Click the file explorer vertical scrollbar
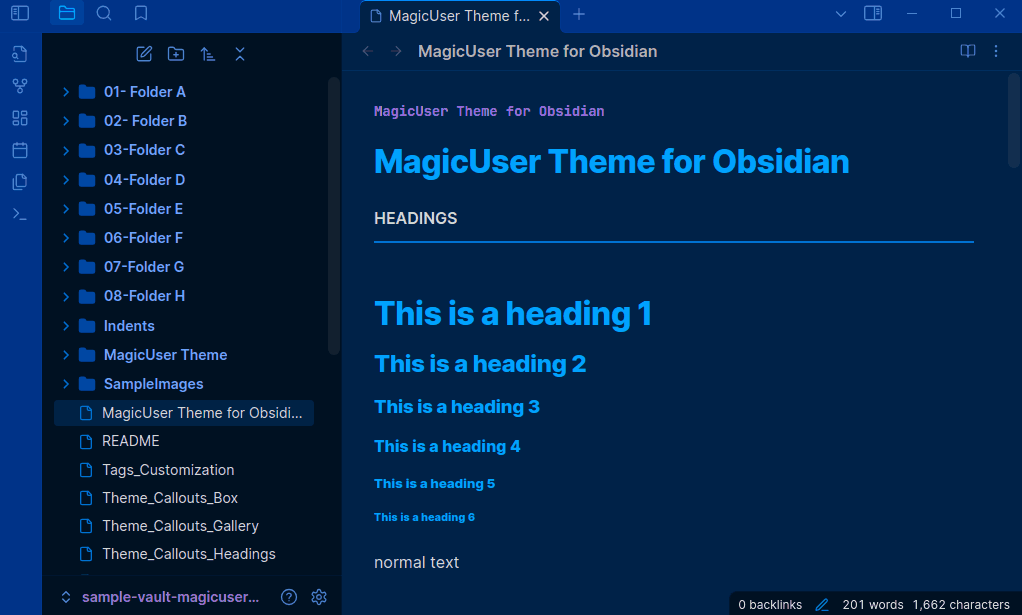The width and height of the screenshot is (1022, 615). (x=334, y=216)
